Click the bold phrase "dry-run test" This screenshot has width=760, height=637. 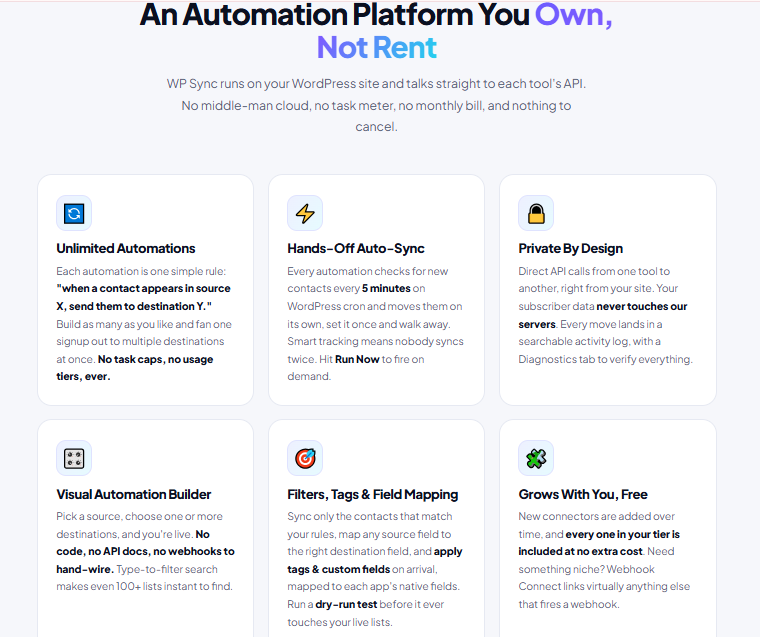click(x=346, y=605)
